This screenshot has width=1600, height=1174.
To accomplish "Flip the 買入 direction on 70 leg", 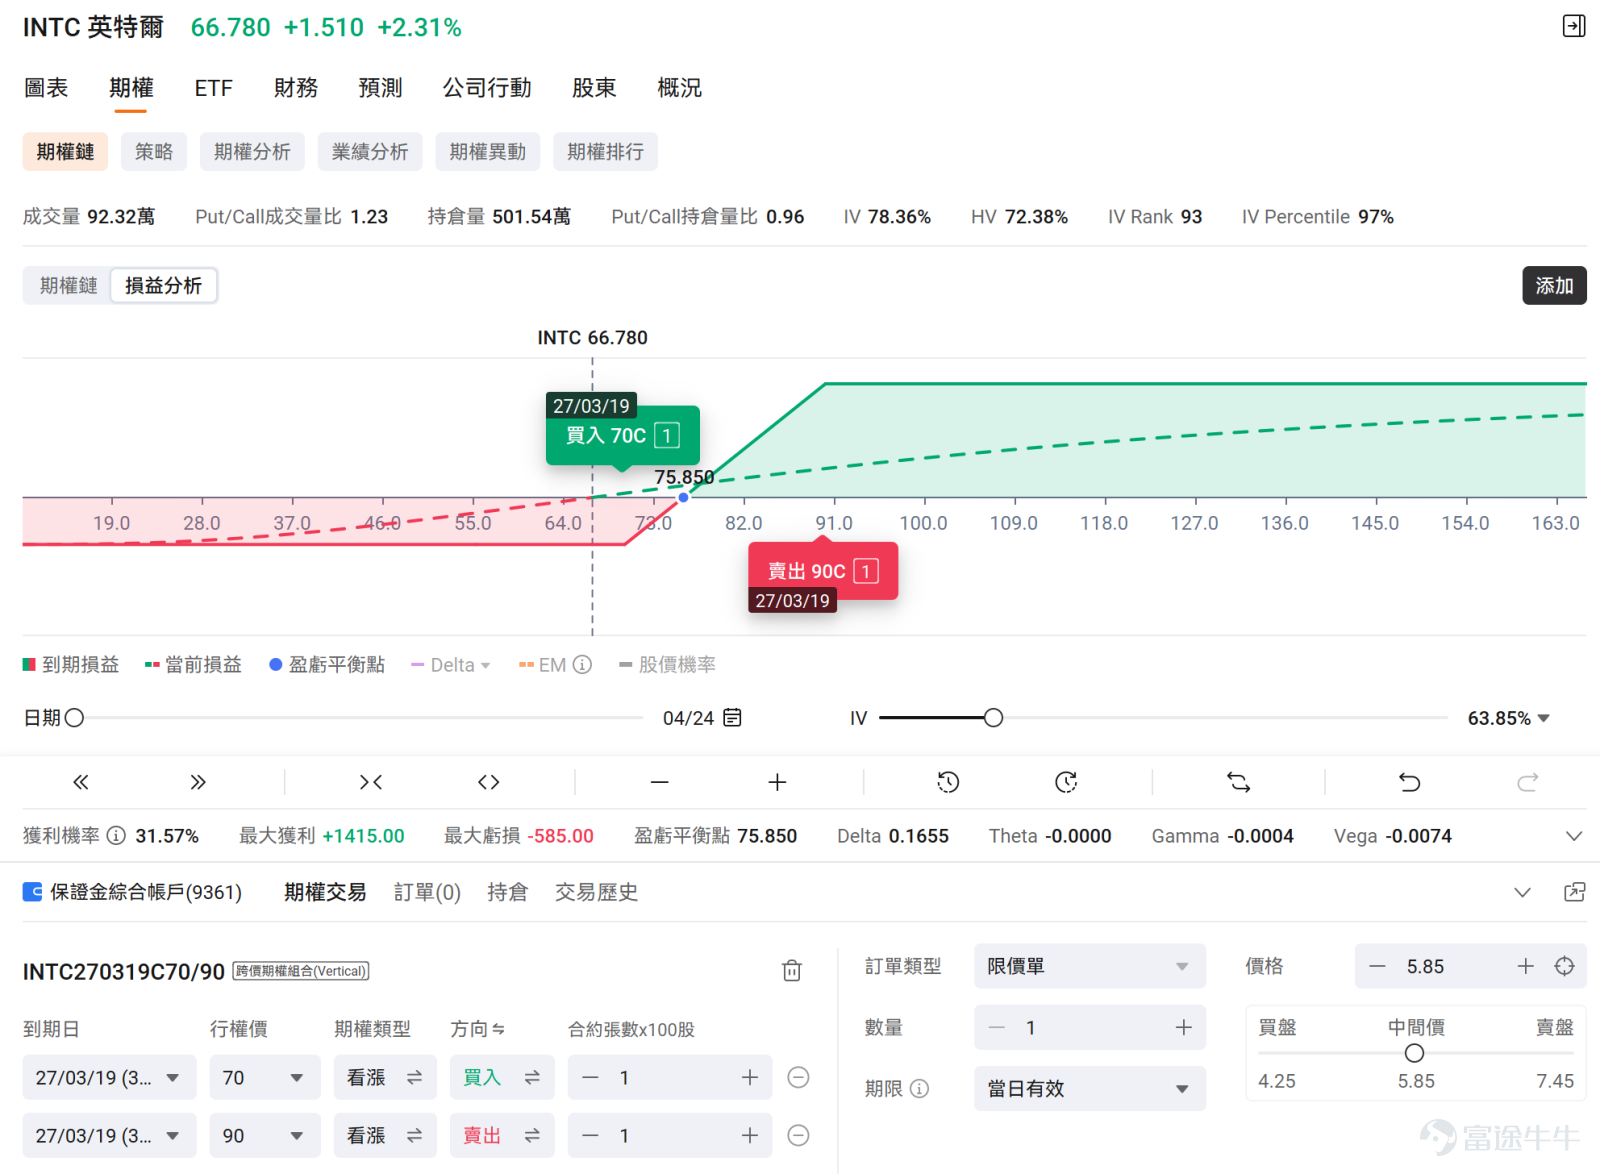I will pos(502,1077).
